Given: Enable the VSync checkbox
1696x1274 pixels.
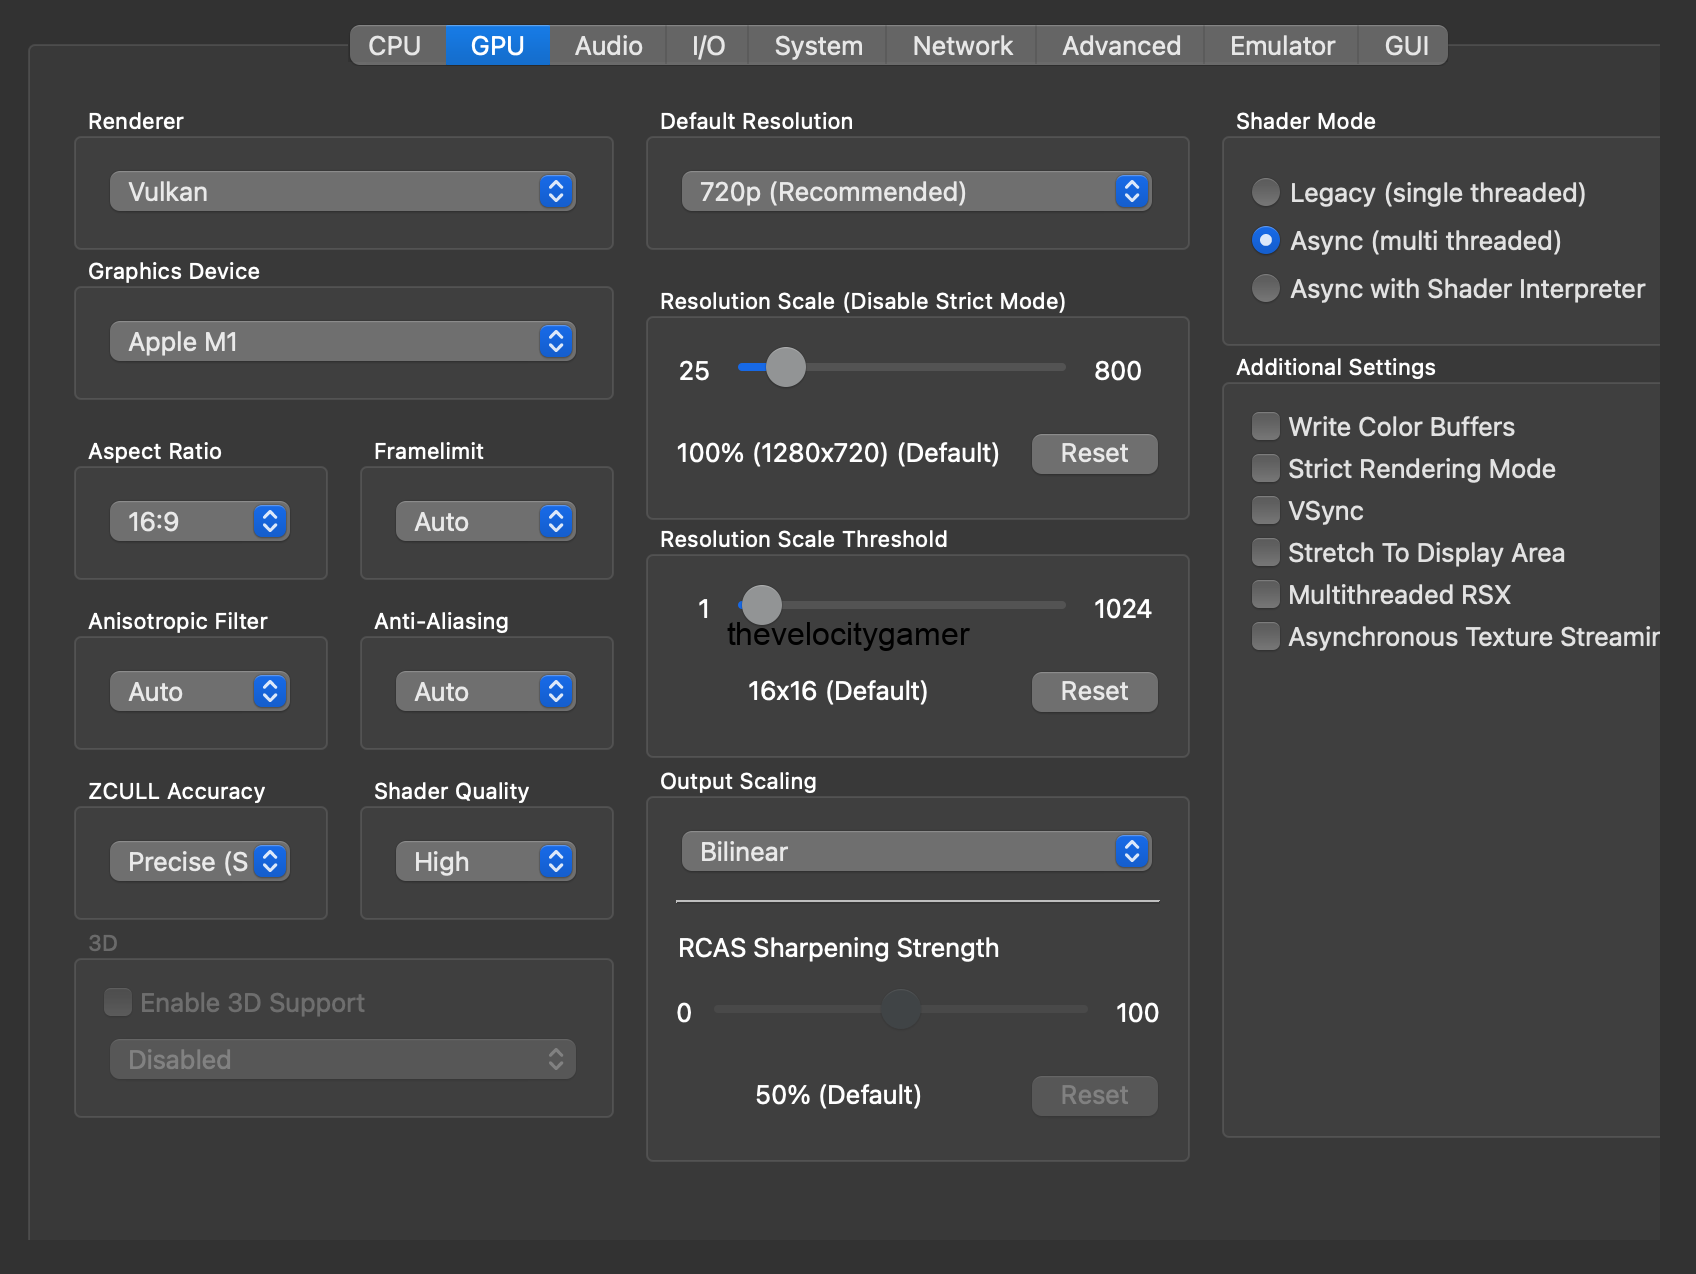Looking at the screenshot, I should pos(1265,510).
